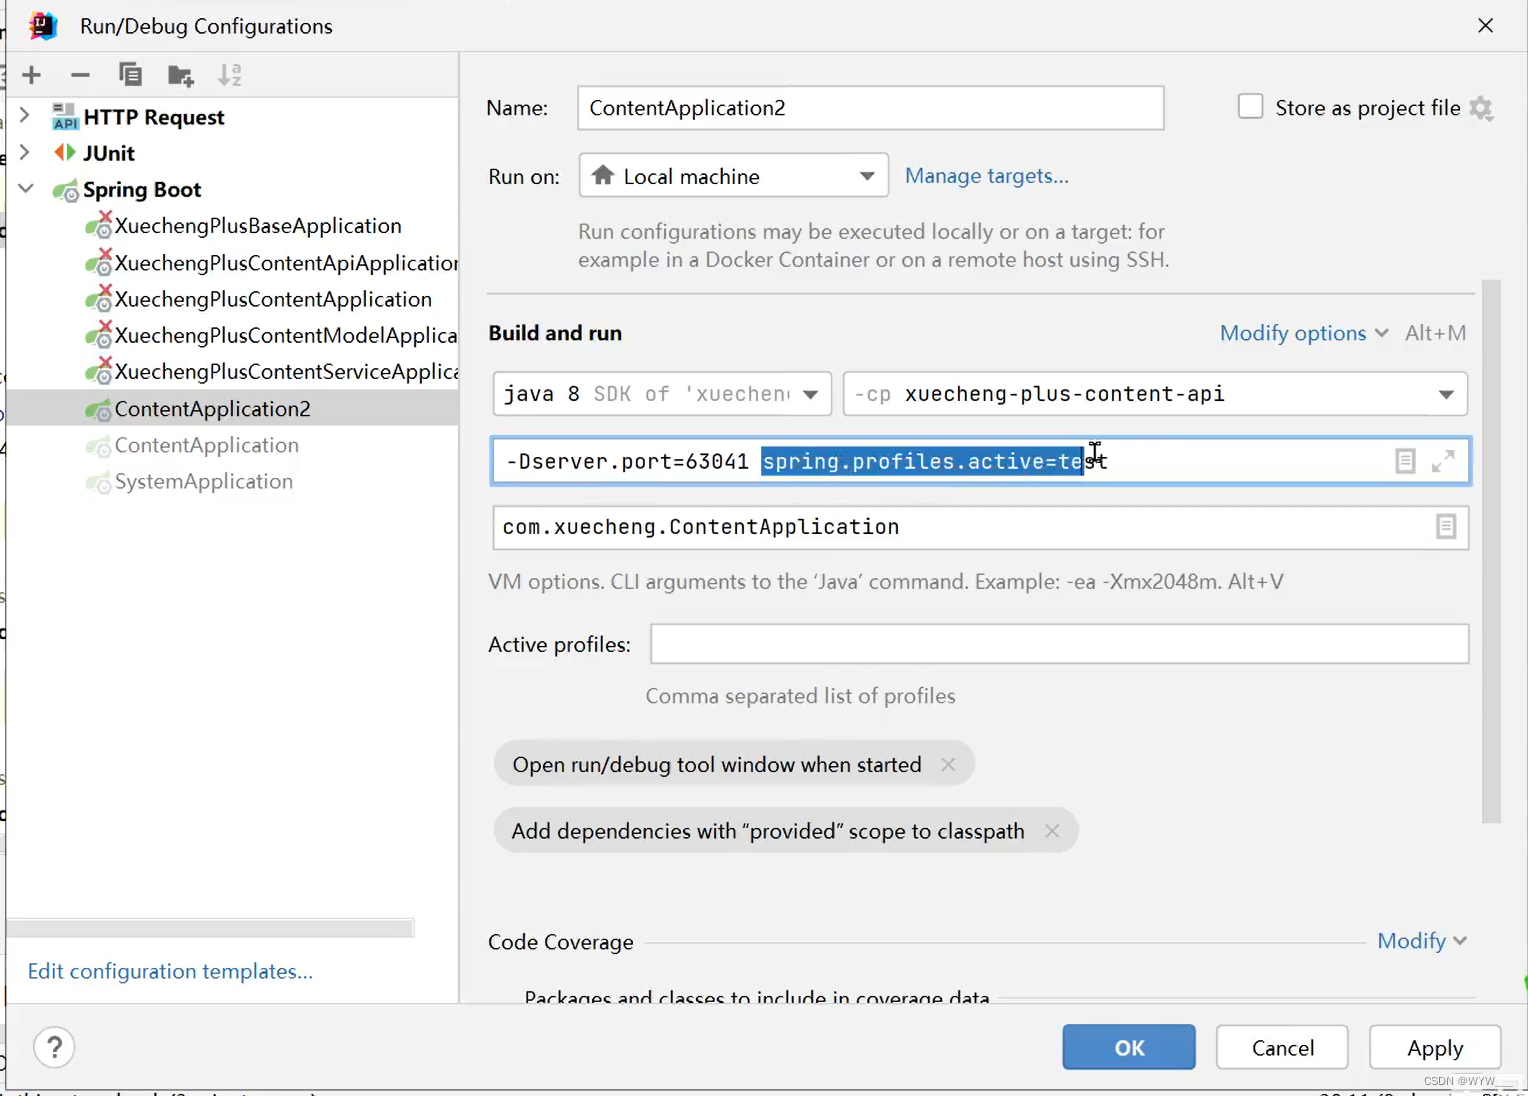
Task: Open the Code Coverage Modify menu
Action: coord(1422,941)
